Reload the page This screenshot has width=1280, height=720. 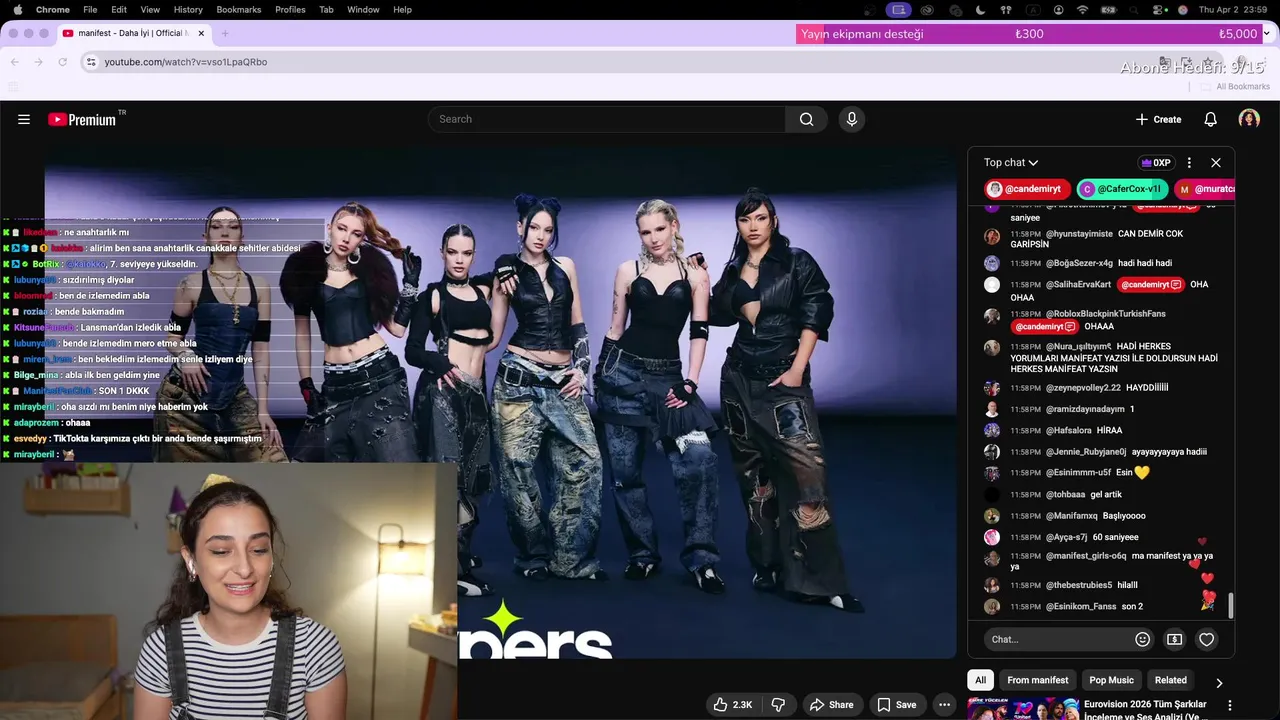[62, 62]
